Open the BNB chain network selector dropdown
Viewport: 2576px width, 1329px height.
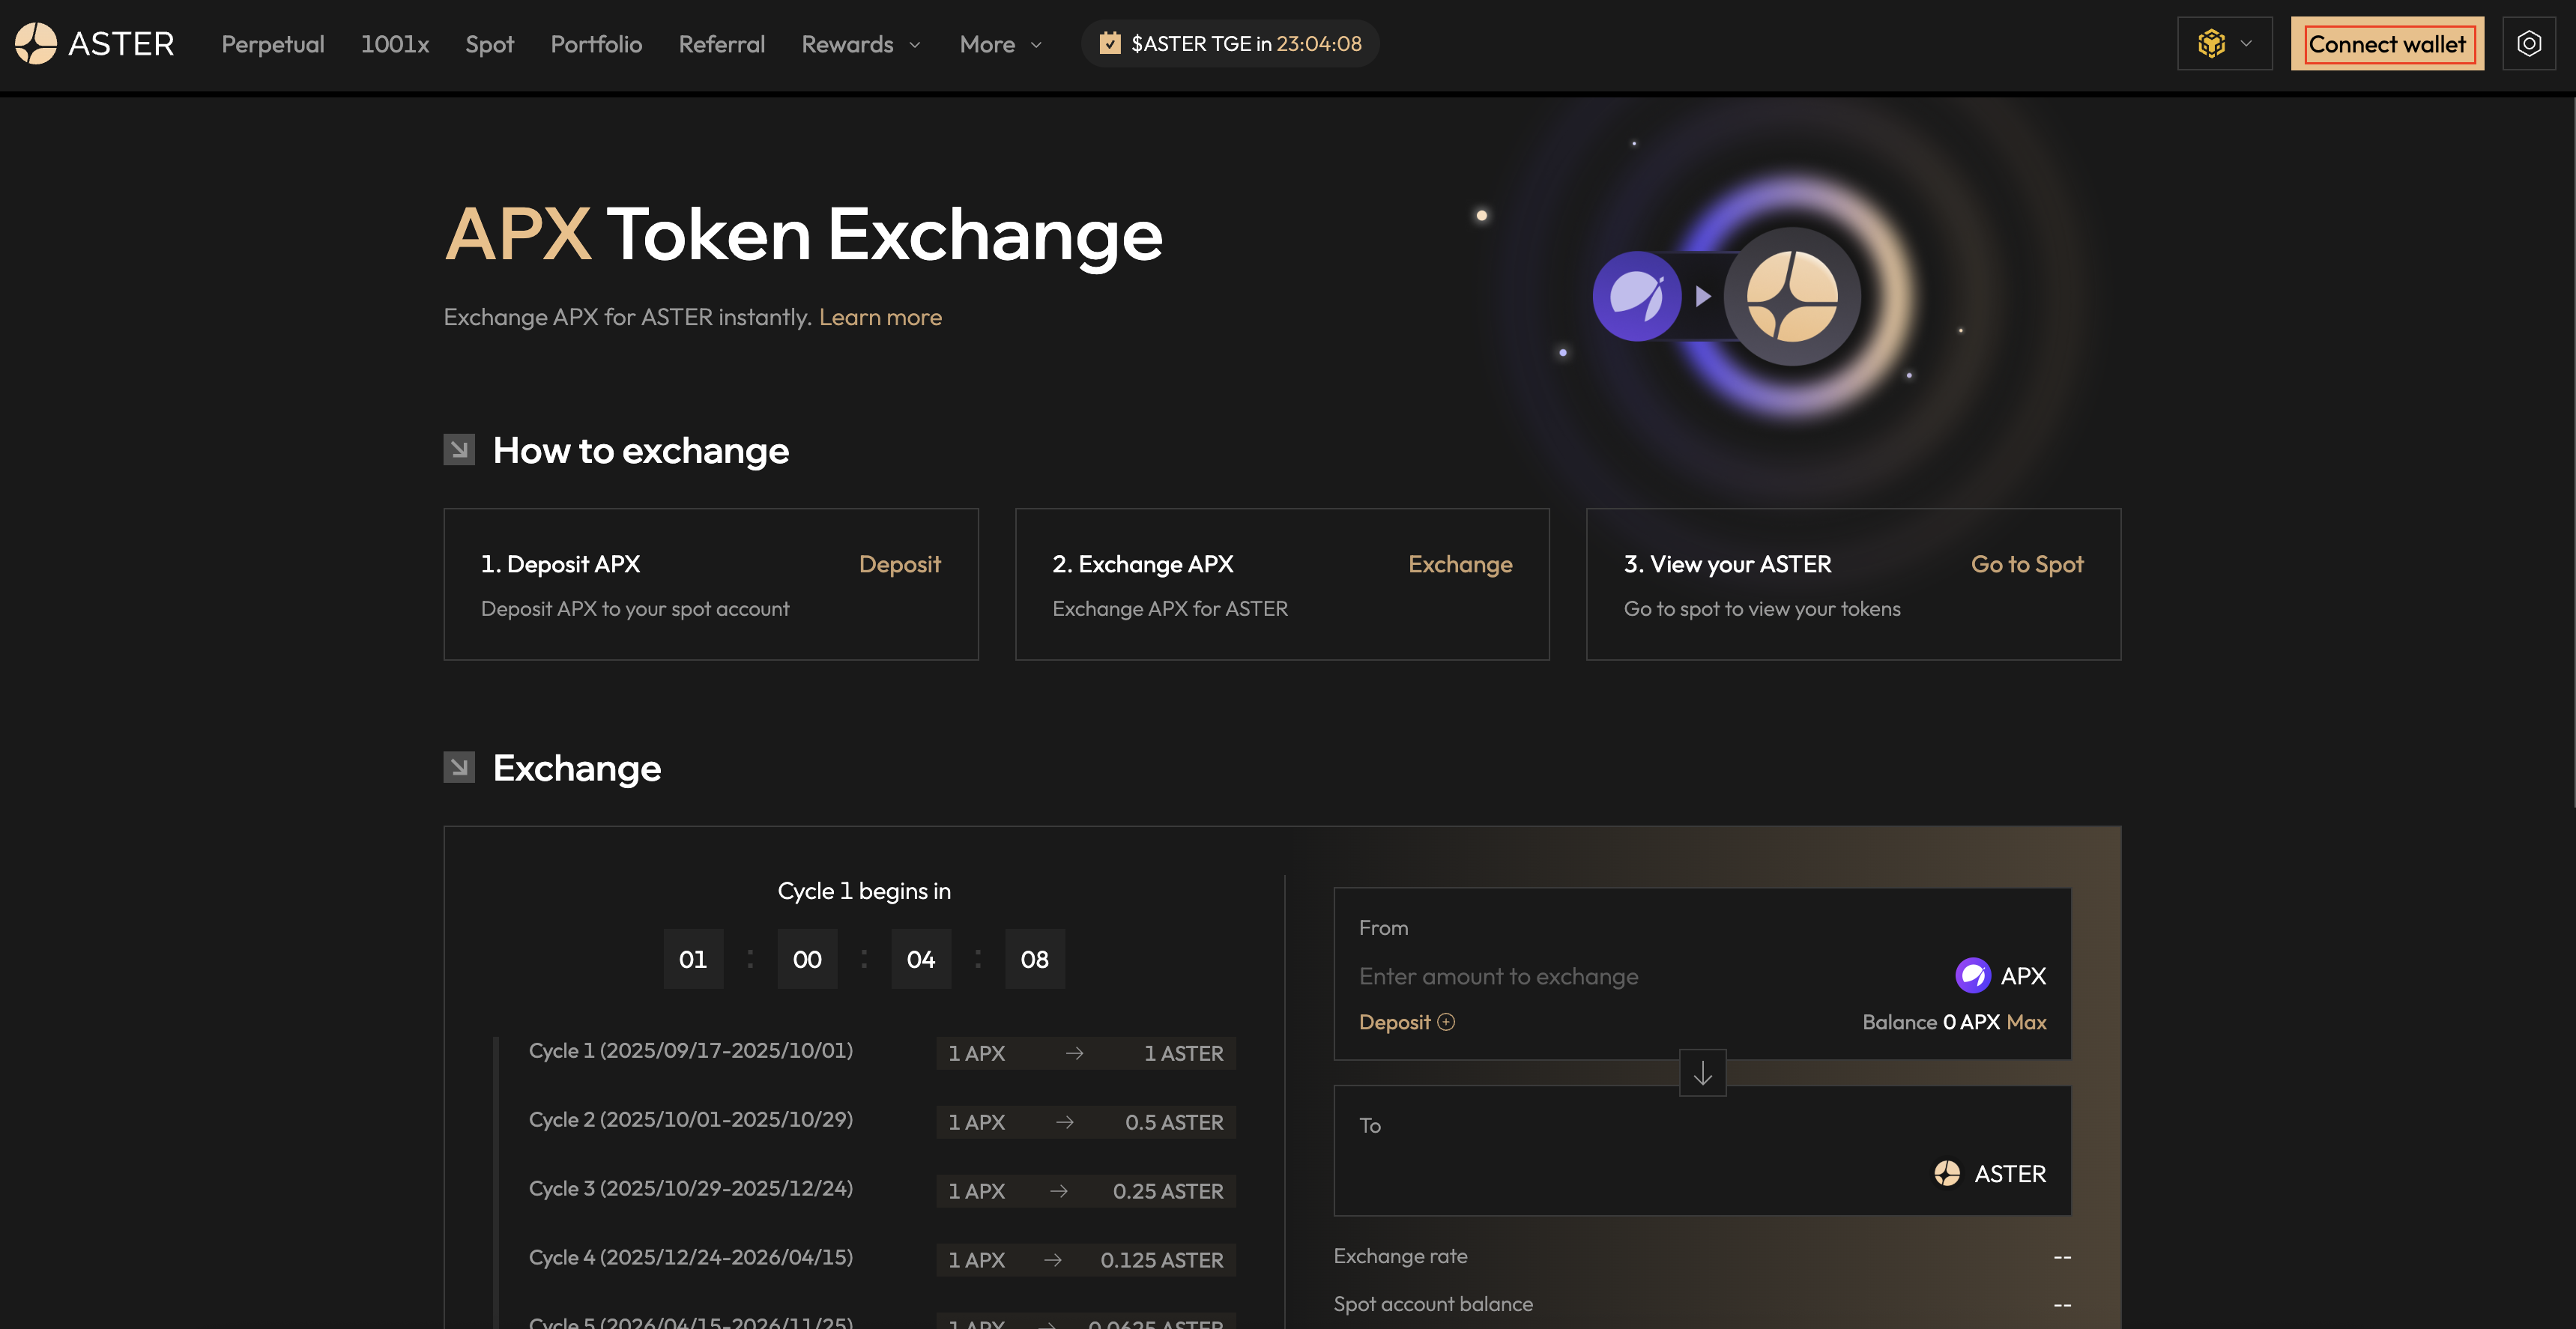click(2224, 44)
